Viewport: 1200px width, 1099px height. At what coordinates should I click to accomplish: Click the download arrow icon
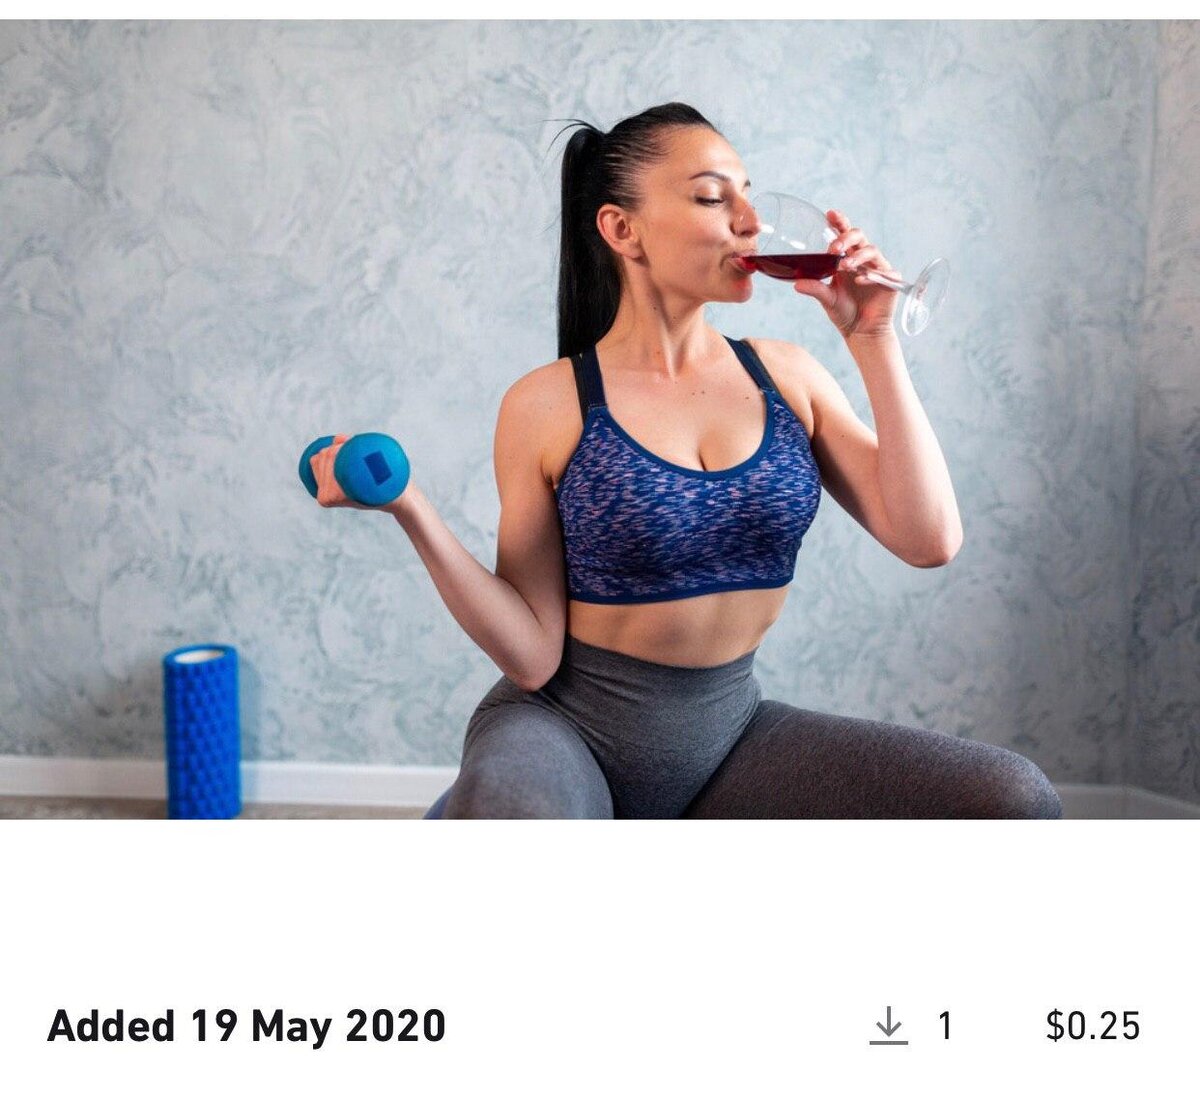coord(888,1026)
